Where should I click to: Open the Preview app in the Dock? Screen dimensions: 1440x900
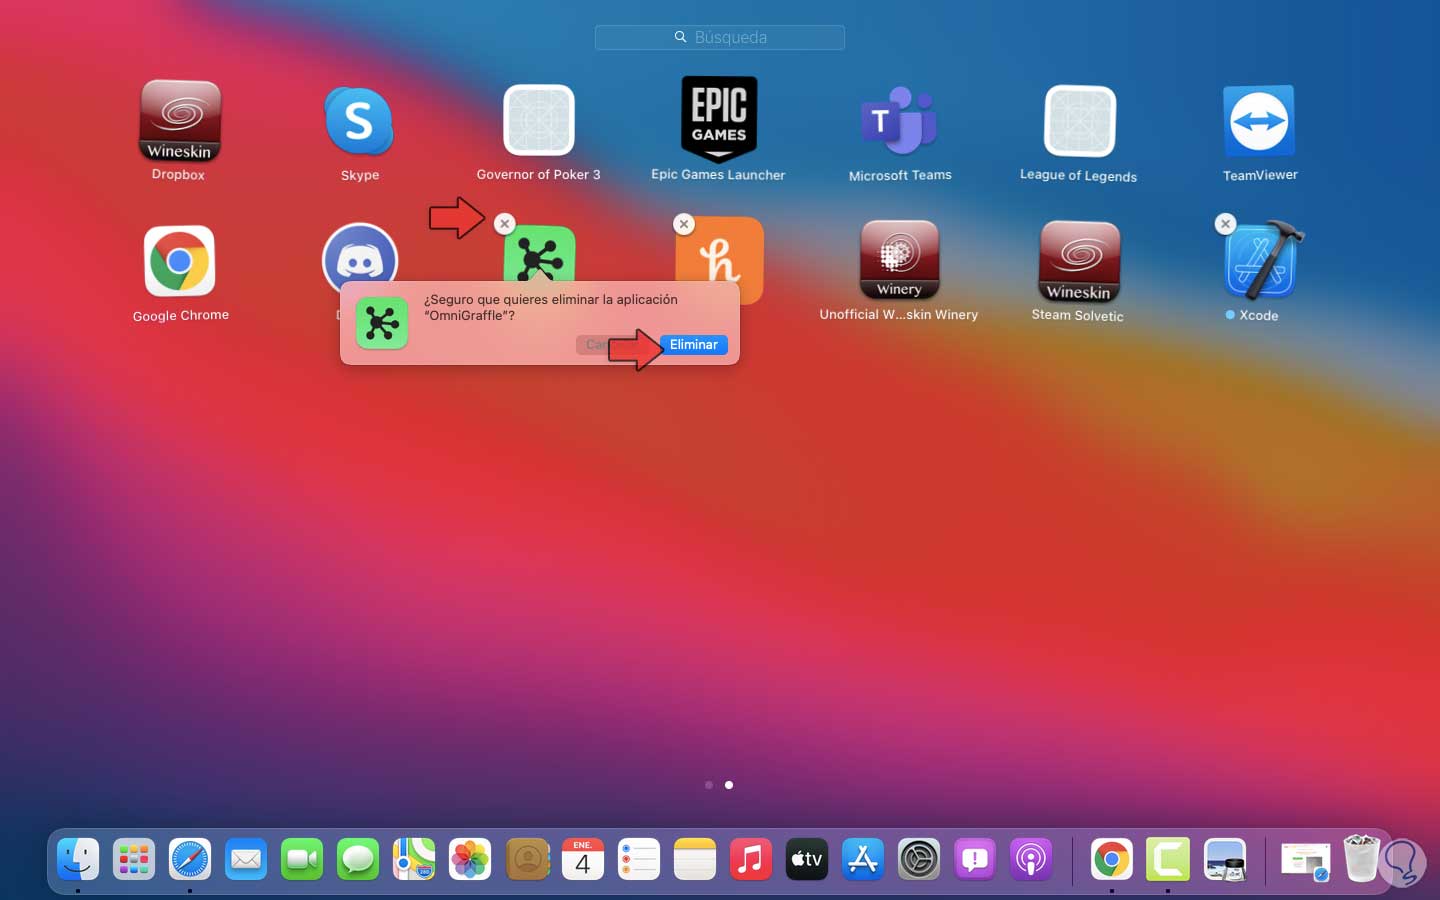(x=1225, y=859)
